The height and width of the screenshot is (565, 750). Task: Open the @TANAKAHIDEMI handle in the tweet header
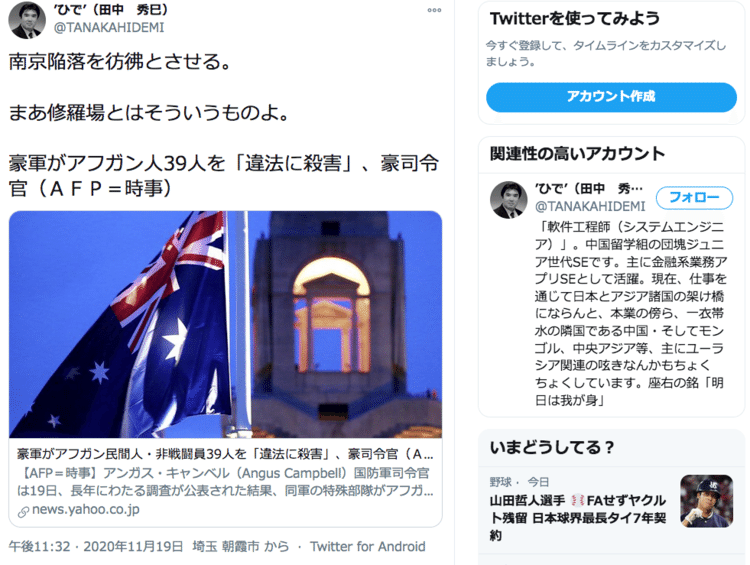point(109,28)
